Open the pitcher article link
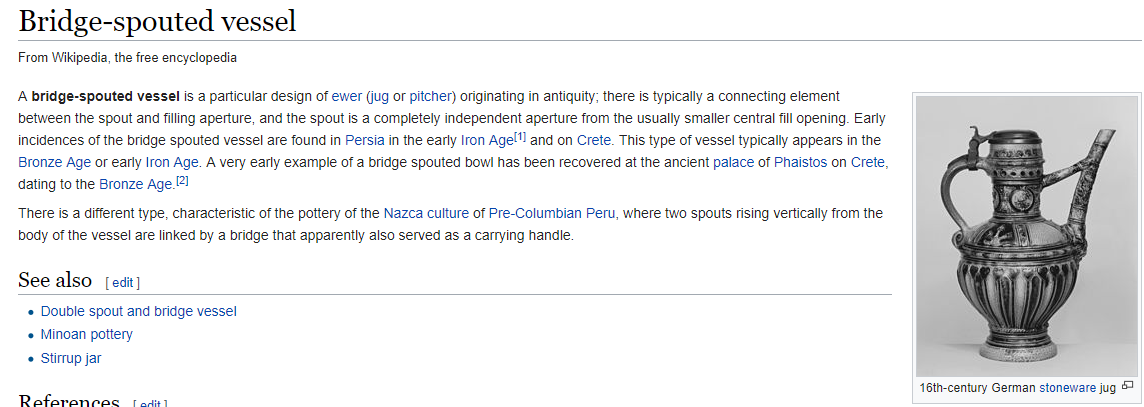Image resolution: width=1144 pixels, height=407 pixels. coord(431,96)
